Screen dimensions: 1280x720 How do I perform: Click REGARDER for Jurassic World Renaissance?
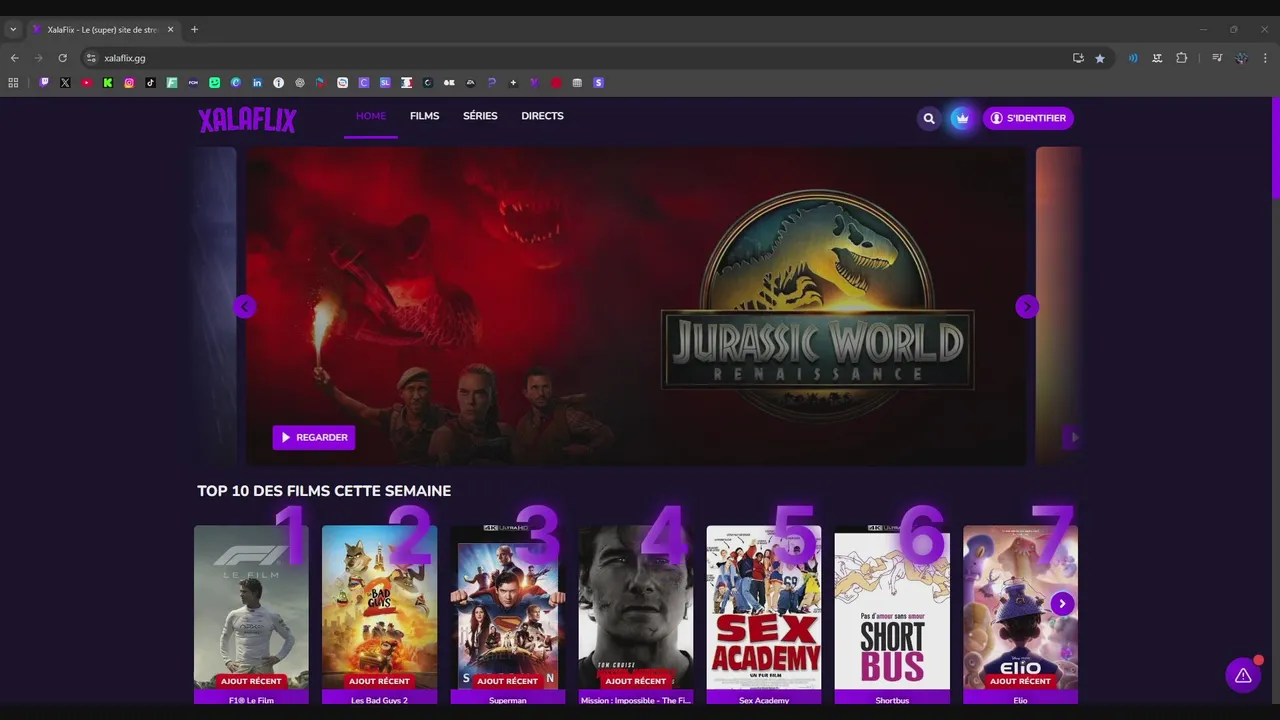(314, 437)
